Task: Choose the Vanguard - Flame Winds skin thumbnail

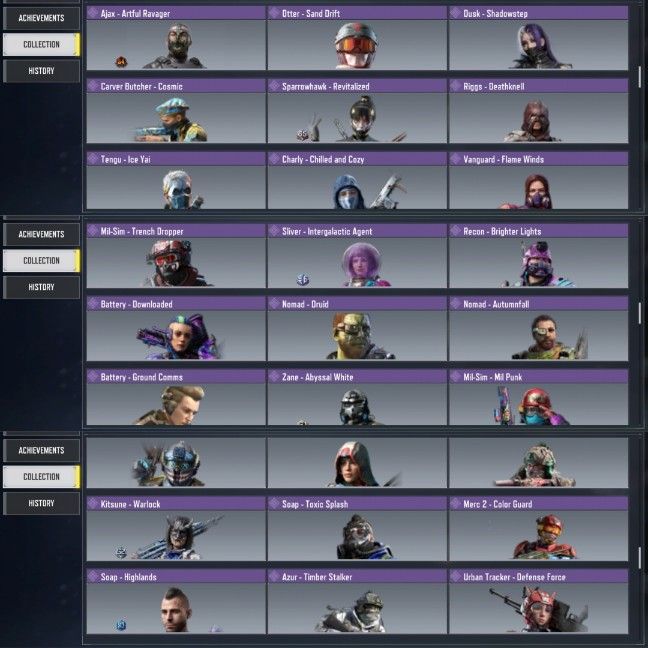Action: coord(538,187)
